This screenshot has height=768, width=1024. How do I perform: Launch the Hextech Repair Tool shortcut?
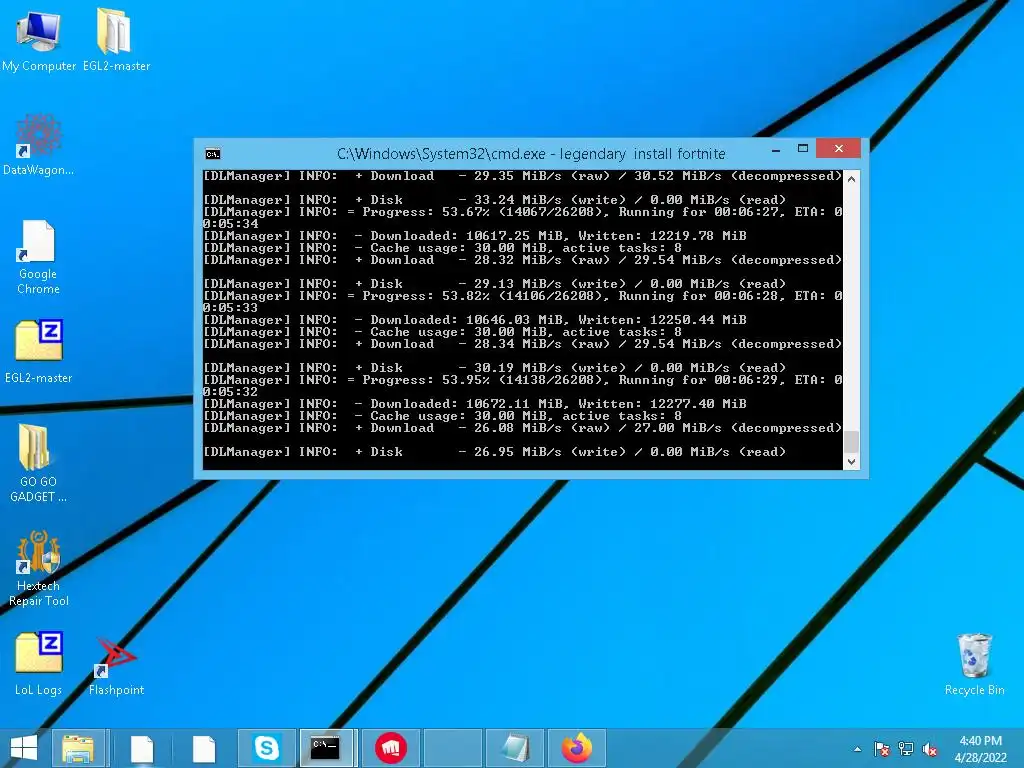pos(39,569)
